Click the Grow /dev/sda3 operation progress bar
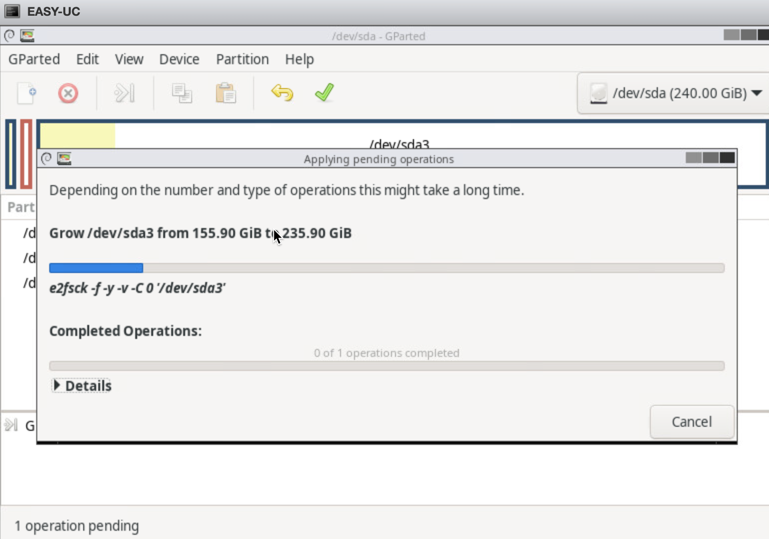Viewport: 769px width, 539px height. click(x=386, y=268)
